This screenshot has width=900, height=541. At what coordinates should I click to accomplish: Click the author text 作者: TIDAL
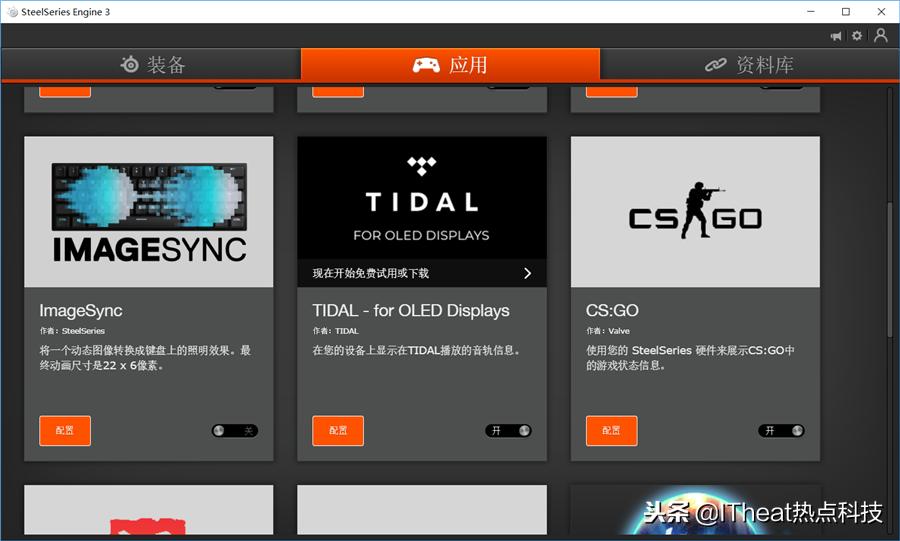[336, 331]
